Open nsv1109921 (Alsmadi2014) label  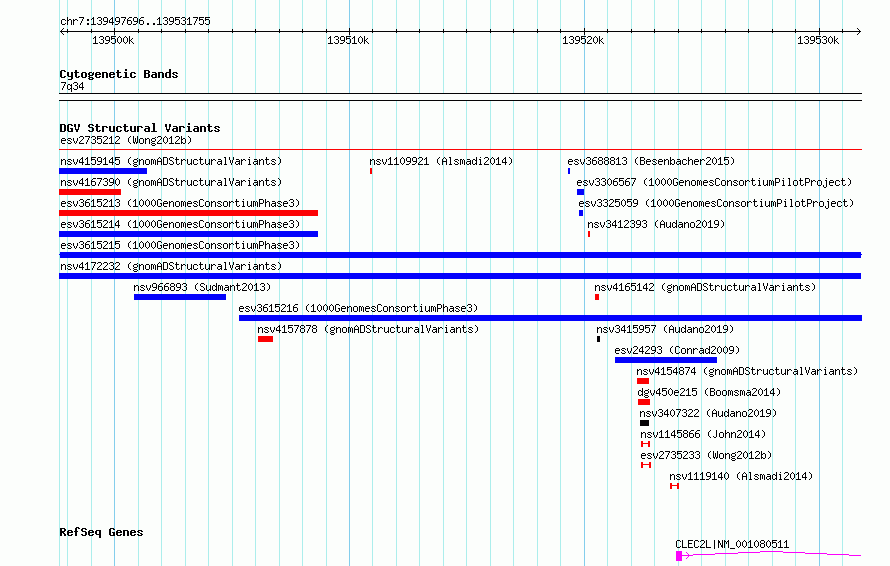441,161
